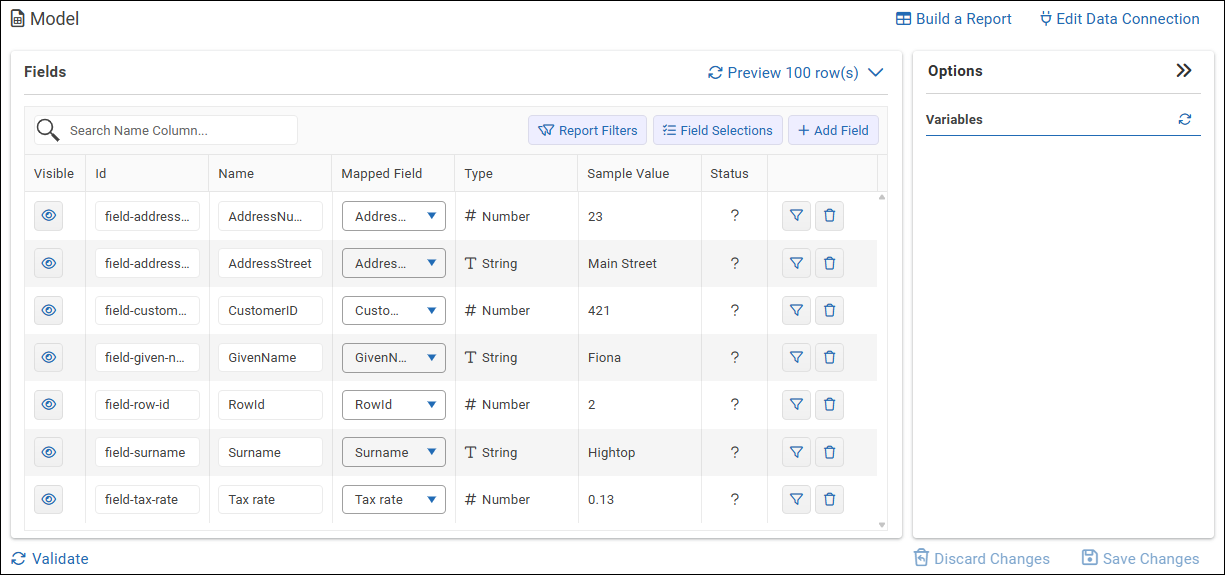The image size is (1225, 575).
Task: Refresh the Variables list
Action: coord(1185,119)
